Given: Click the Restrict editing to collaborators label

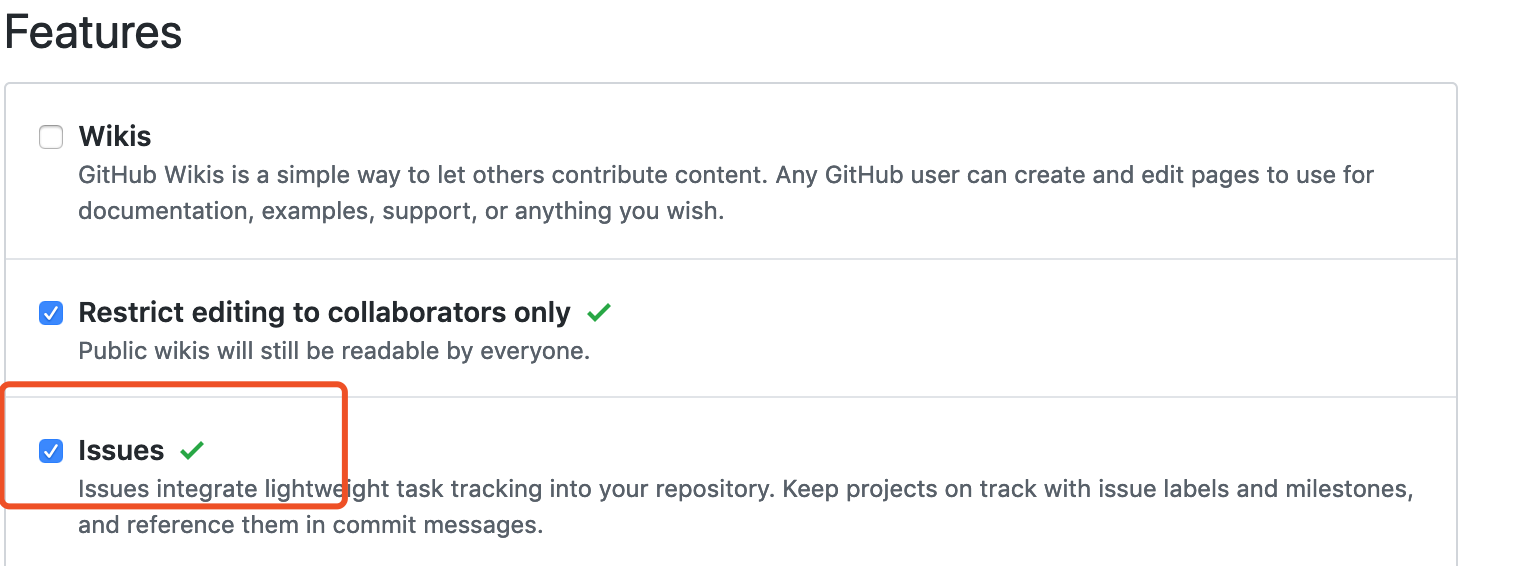Looking at the screenshot, I should coord(324,313).
